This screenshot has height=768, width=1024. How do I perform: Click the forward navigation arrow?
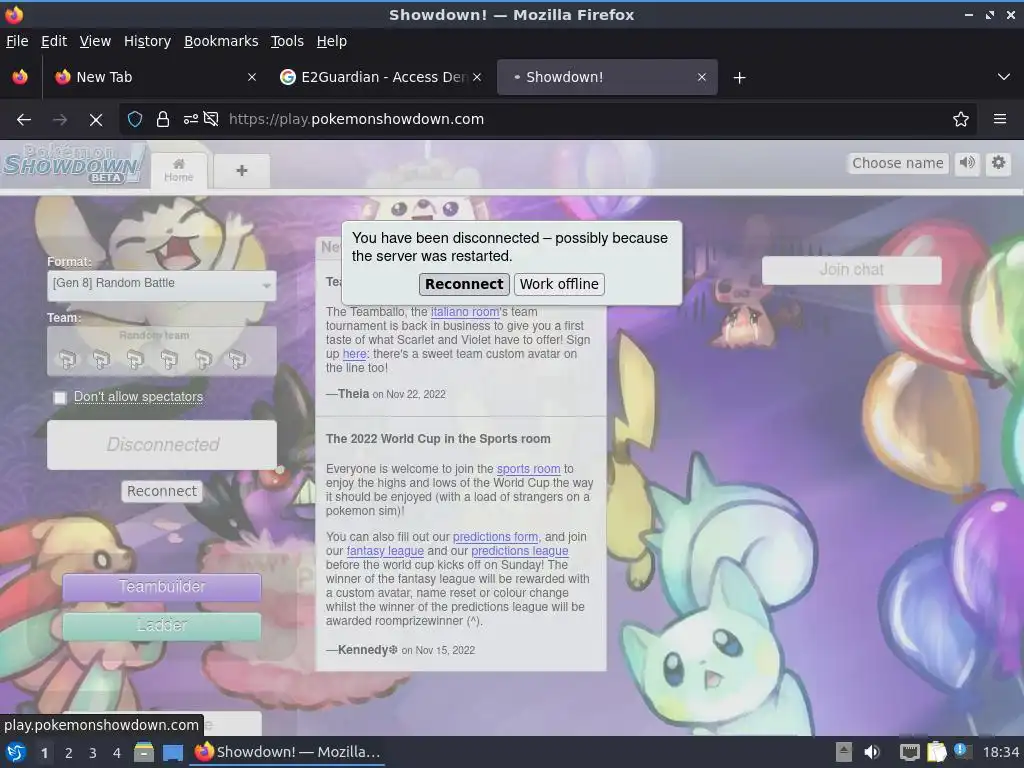[60, 120]
